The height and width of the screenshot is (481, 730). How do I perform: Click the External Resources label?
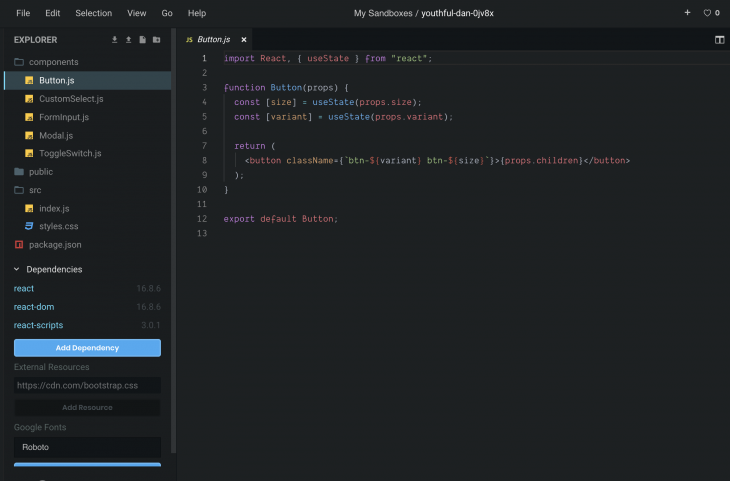pos(52,367)
